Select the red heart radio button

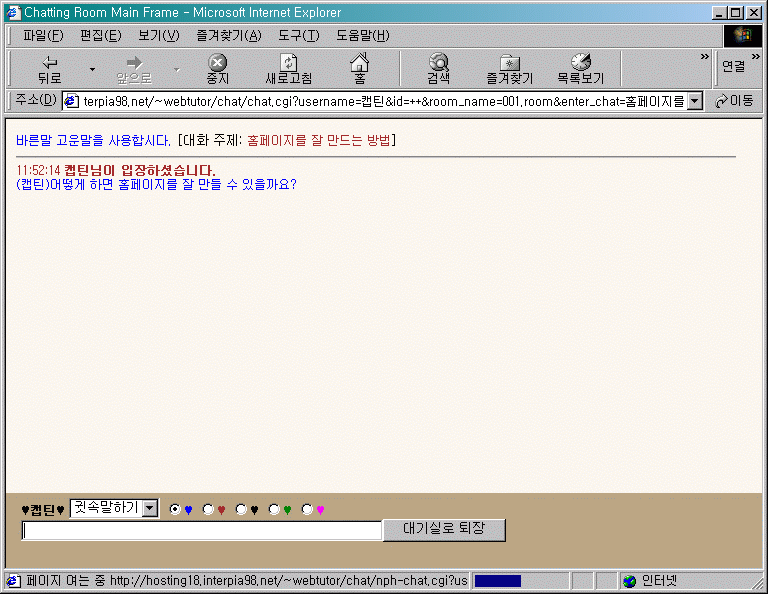tap(208, 509)
